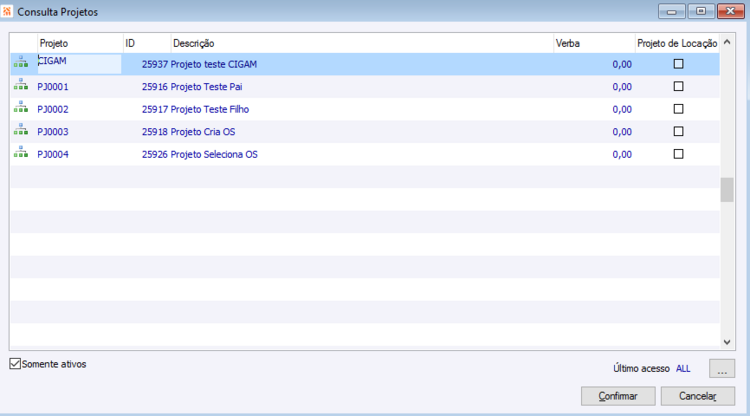This screenshot has width=750, height=416.
Task: Click description Projeto Cria OS
Action: point(203,132)
